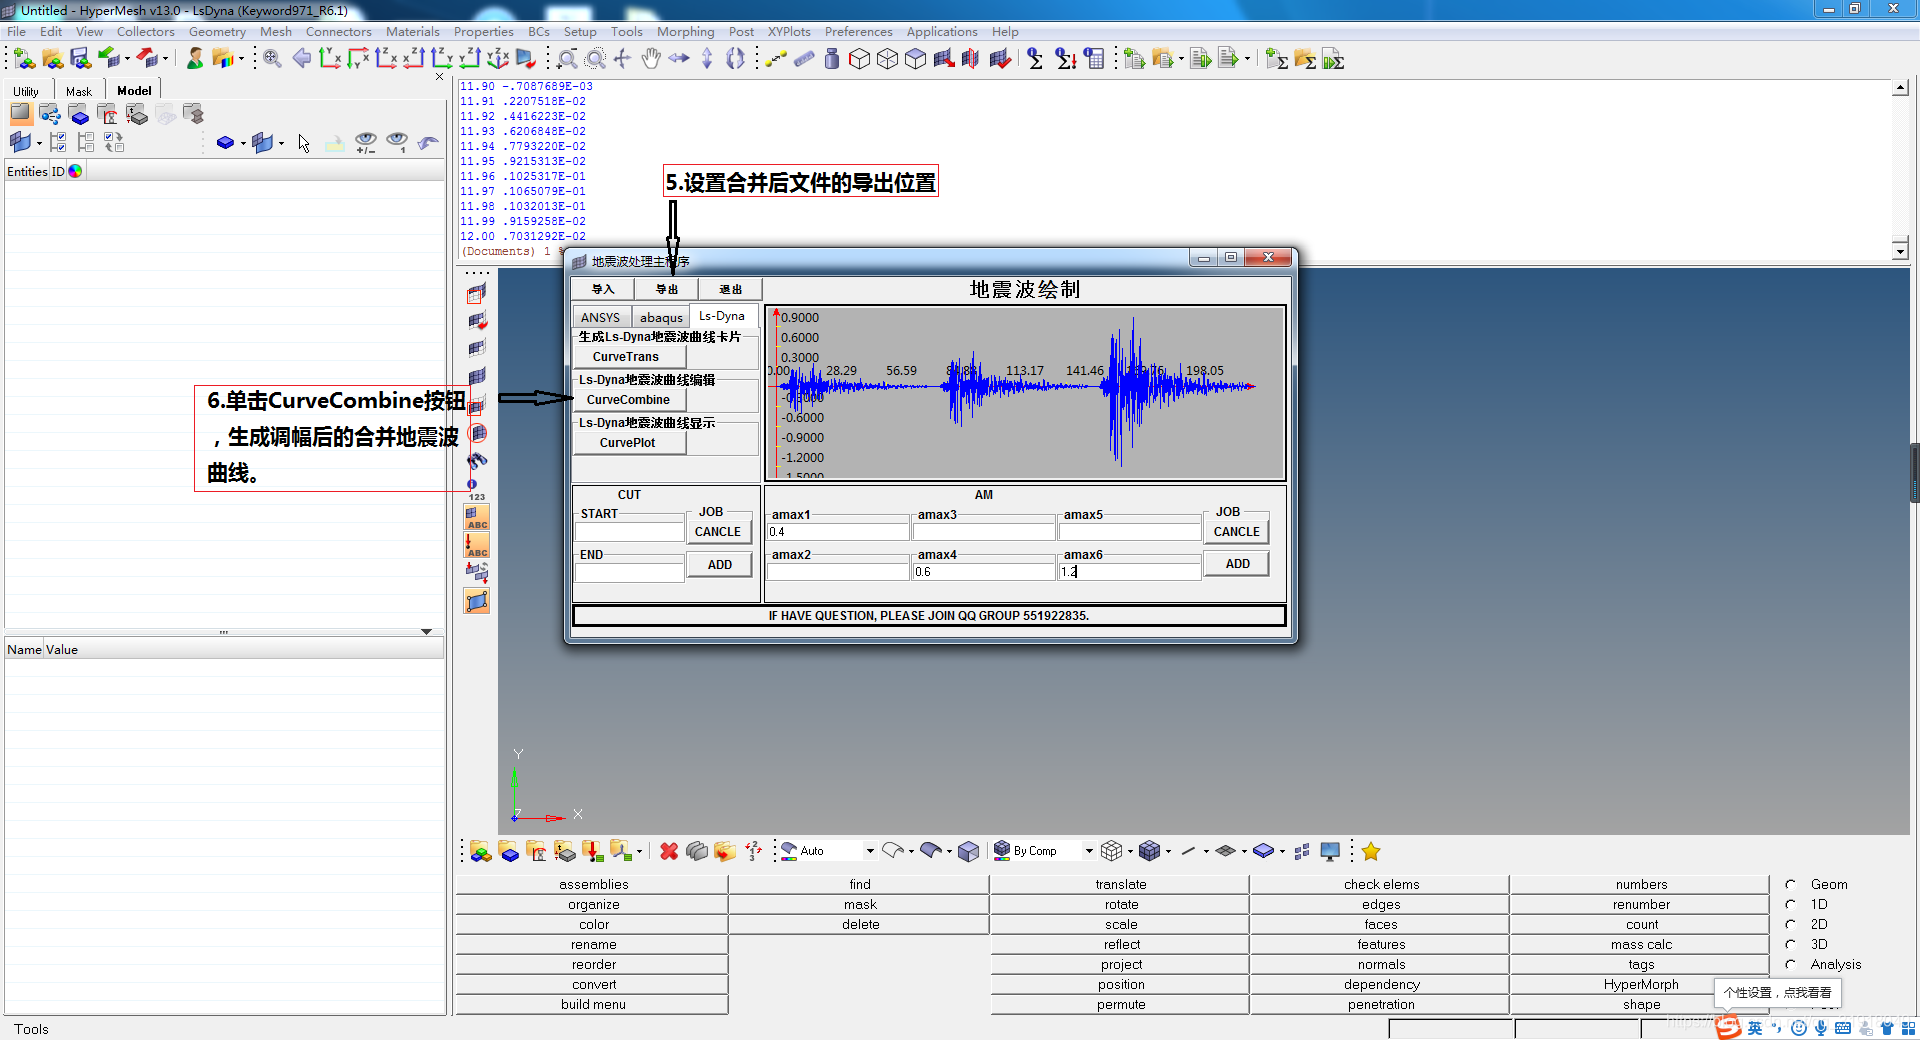Click the check elems panel button
Viewport: 1920px width, 1040px height.
(x=1380, y=884)
